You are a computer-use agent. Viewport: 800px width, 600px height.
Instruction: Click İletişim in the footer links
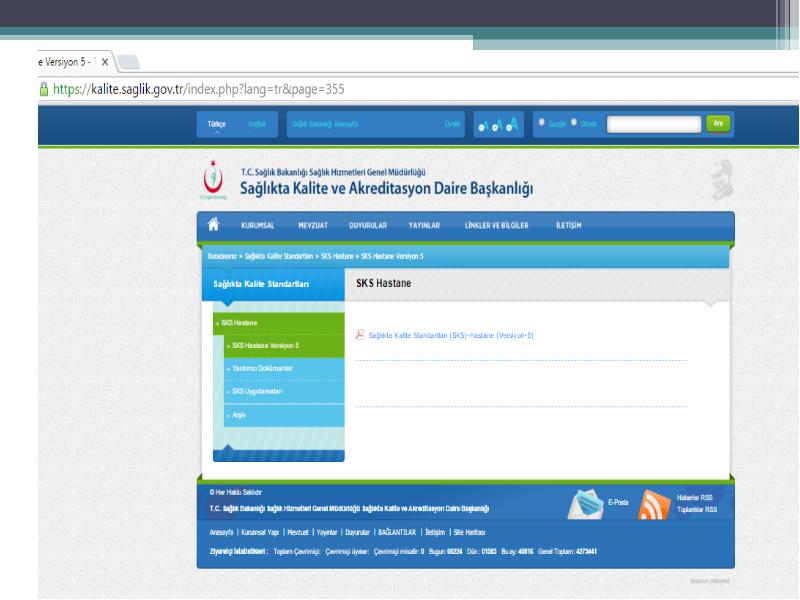pos(435,532)
